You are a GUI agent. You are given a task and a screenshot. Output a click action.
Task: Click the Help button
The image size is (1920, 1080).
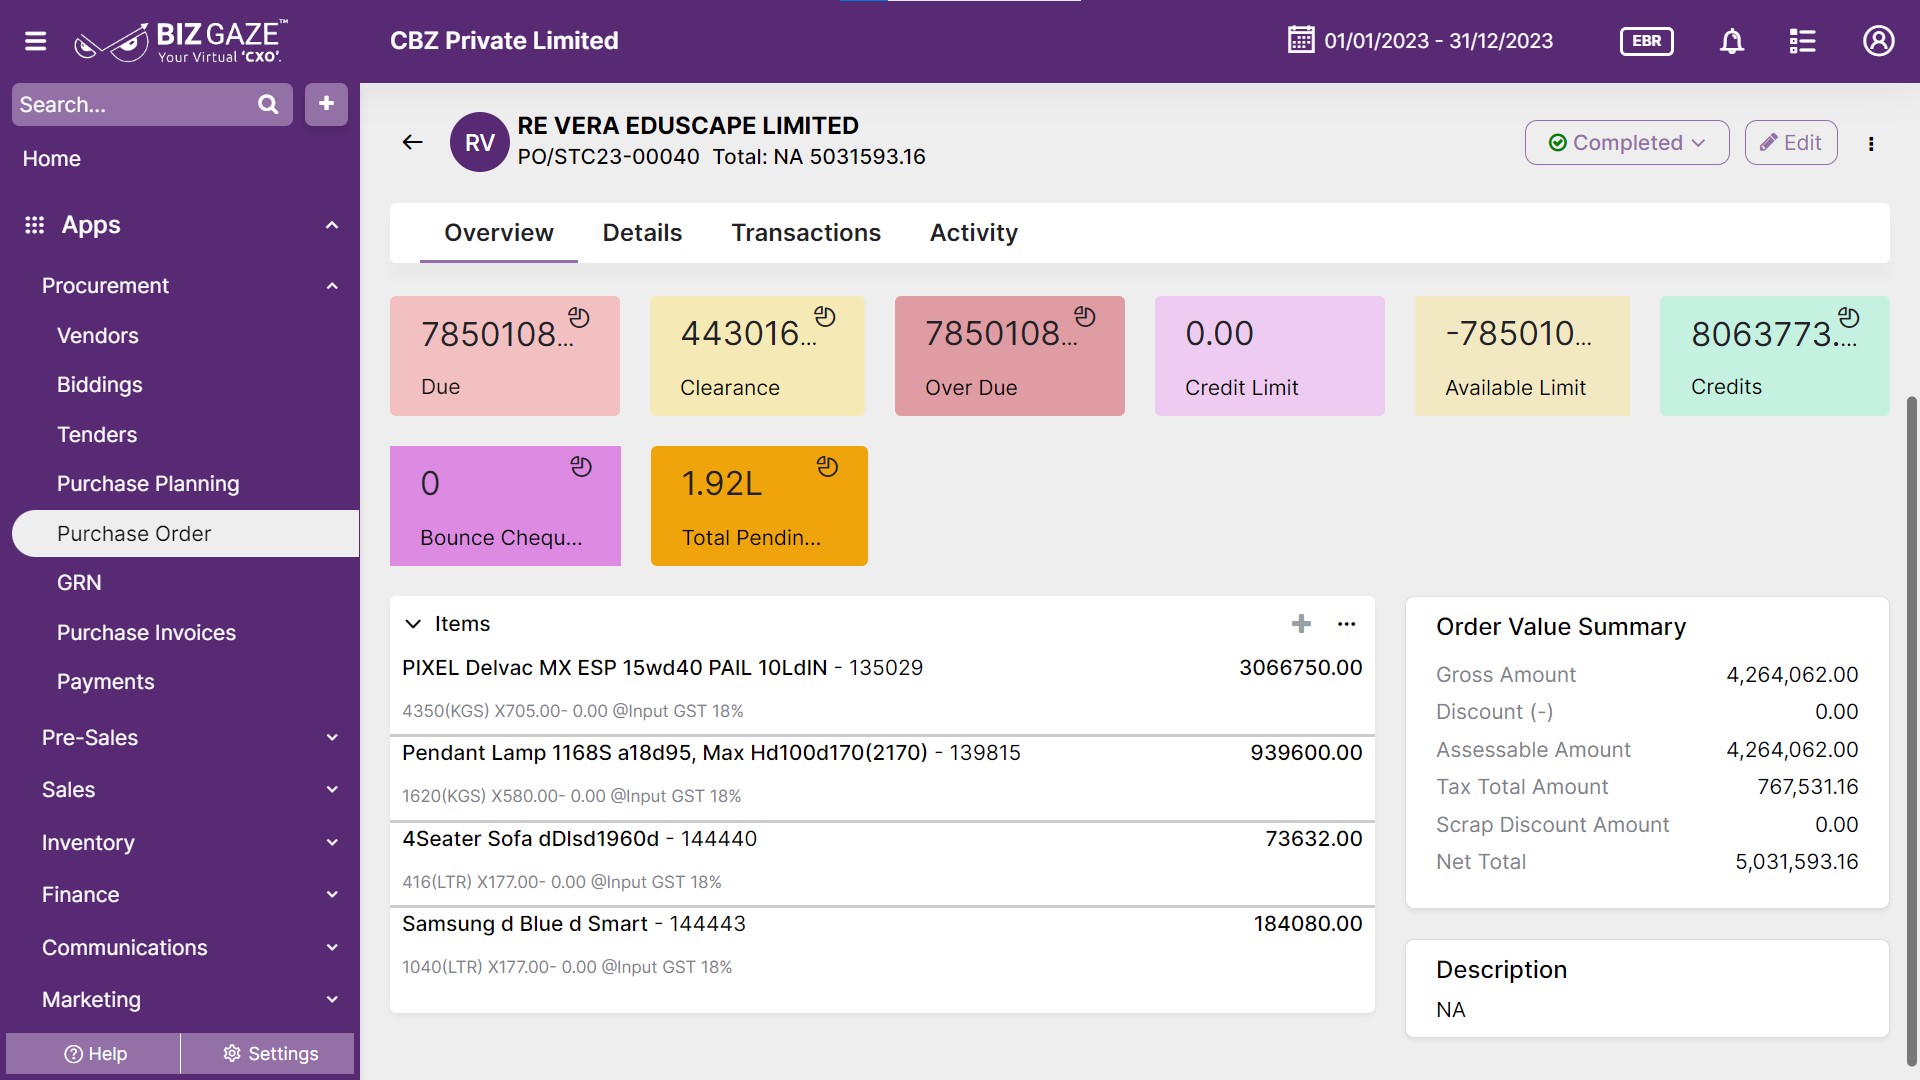(94, 1054)
